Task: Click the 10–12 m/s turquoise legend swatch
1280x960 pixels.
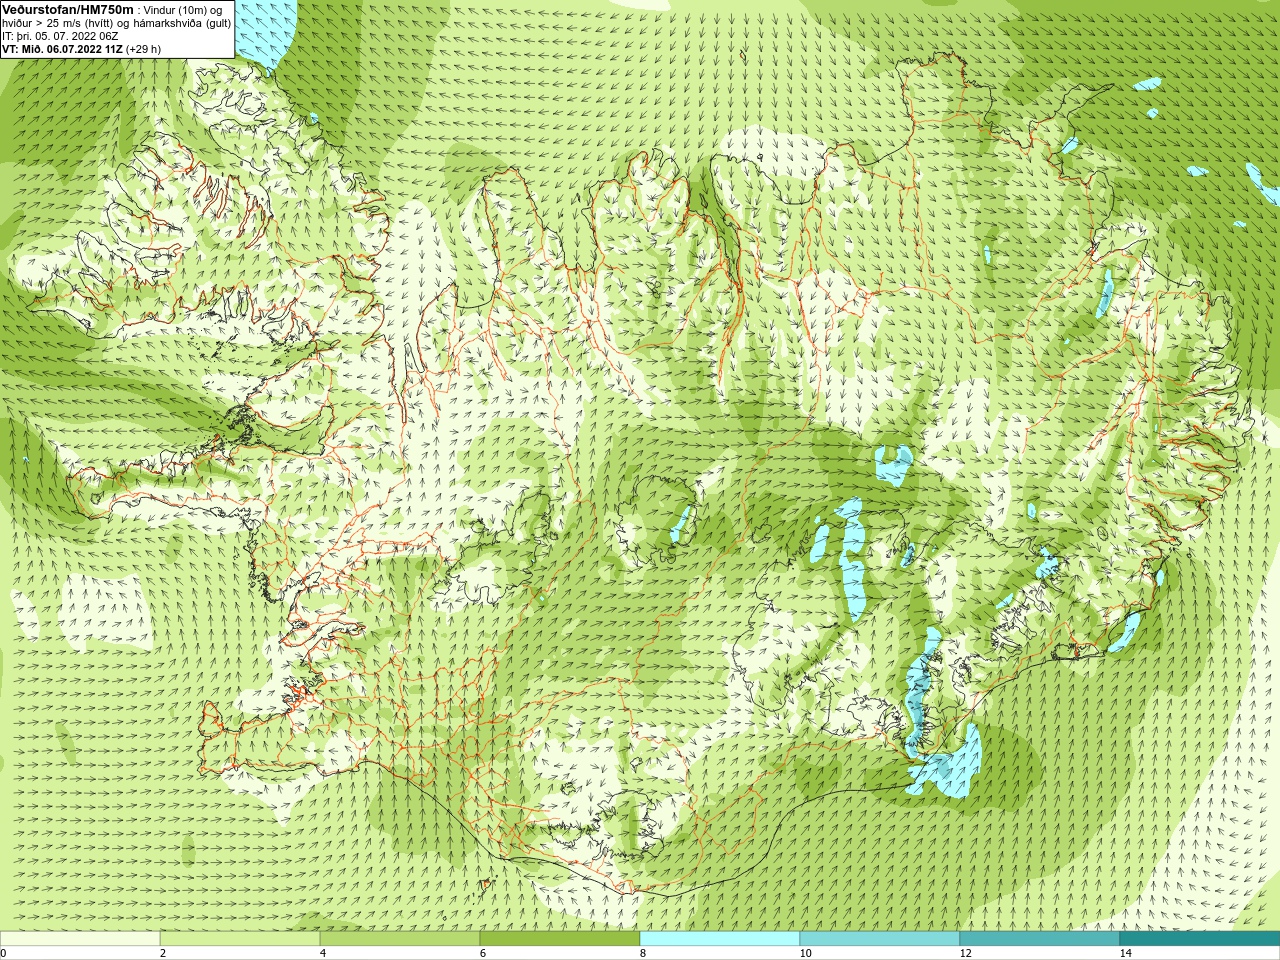Action: tap(880, 939)
